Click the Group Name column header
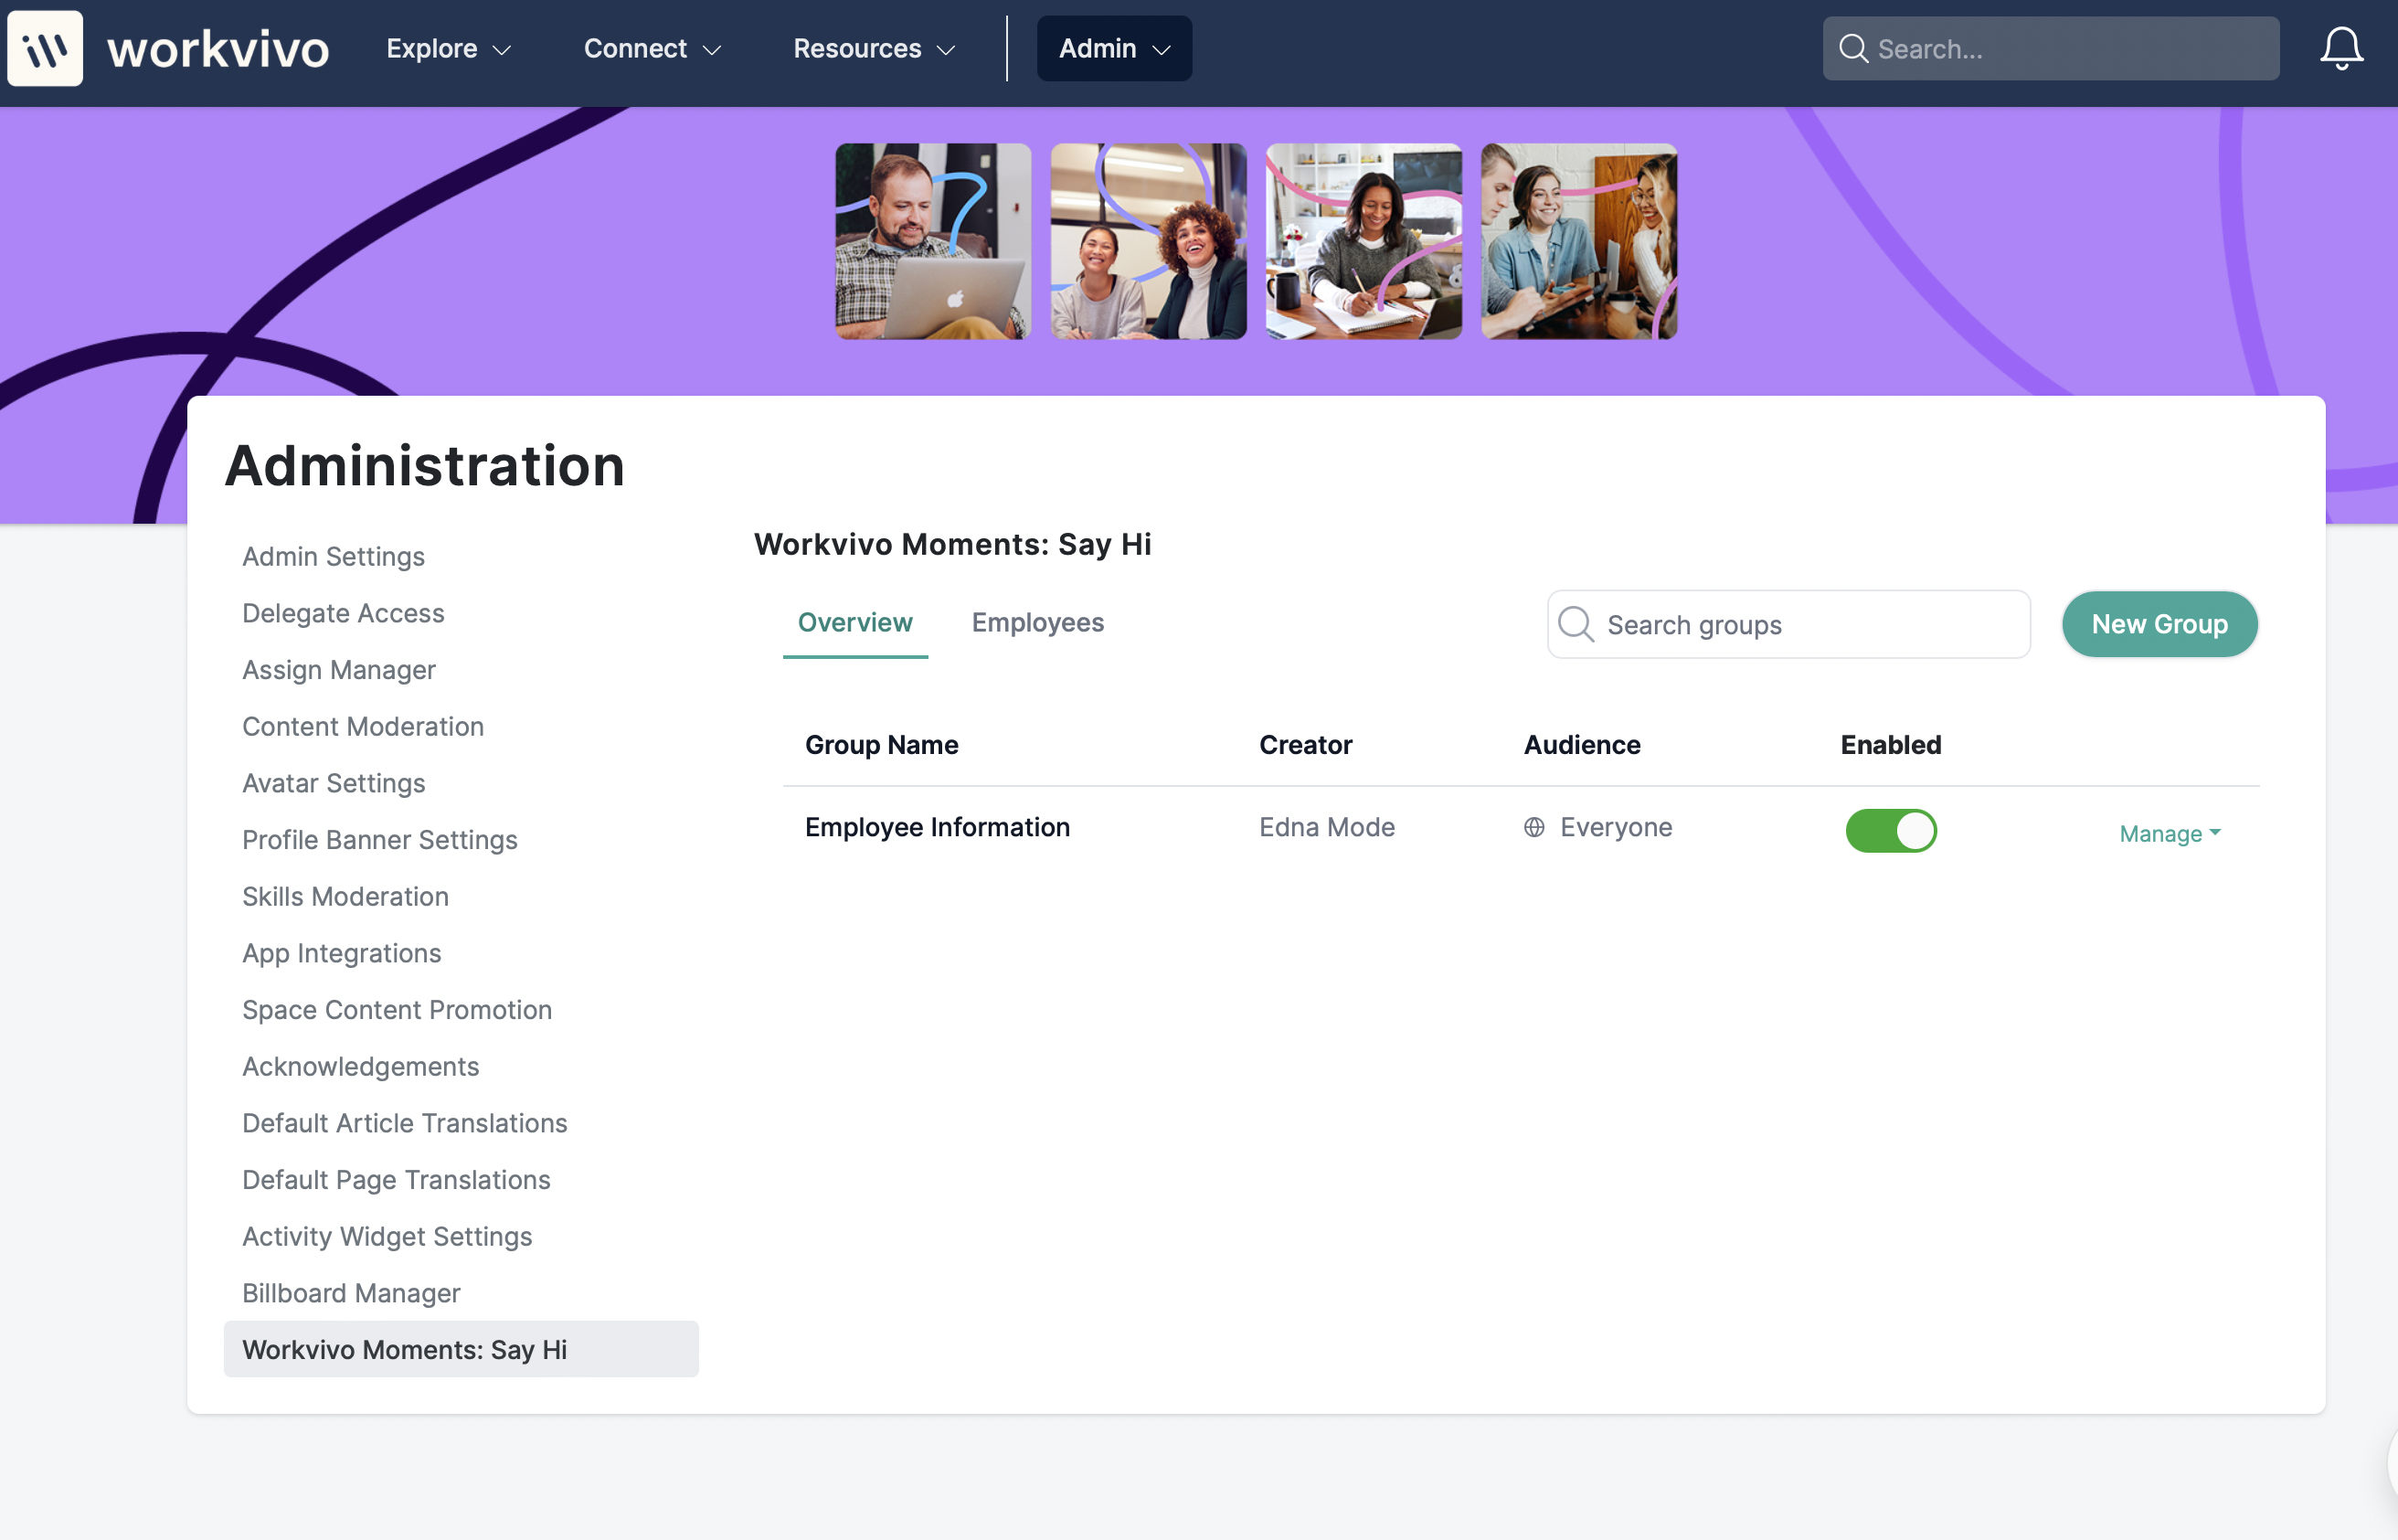Screen dimensions: 2398x1540 point(881,744)
